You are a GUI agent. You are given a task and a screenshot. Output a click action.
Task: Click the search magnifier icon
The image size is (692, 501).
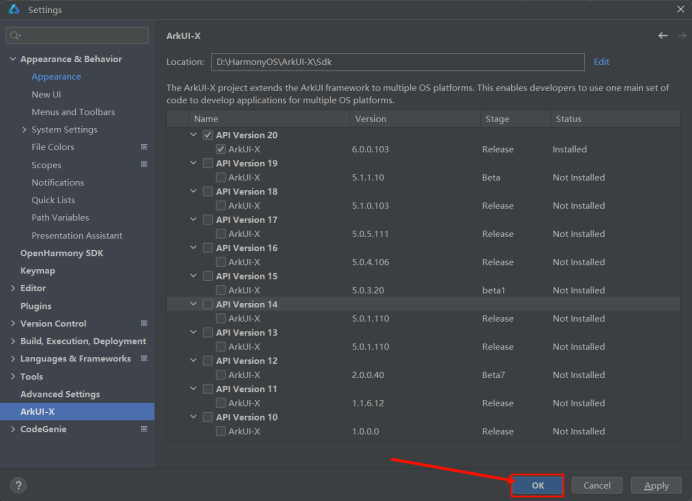coord(15,35)
